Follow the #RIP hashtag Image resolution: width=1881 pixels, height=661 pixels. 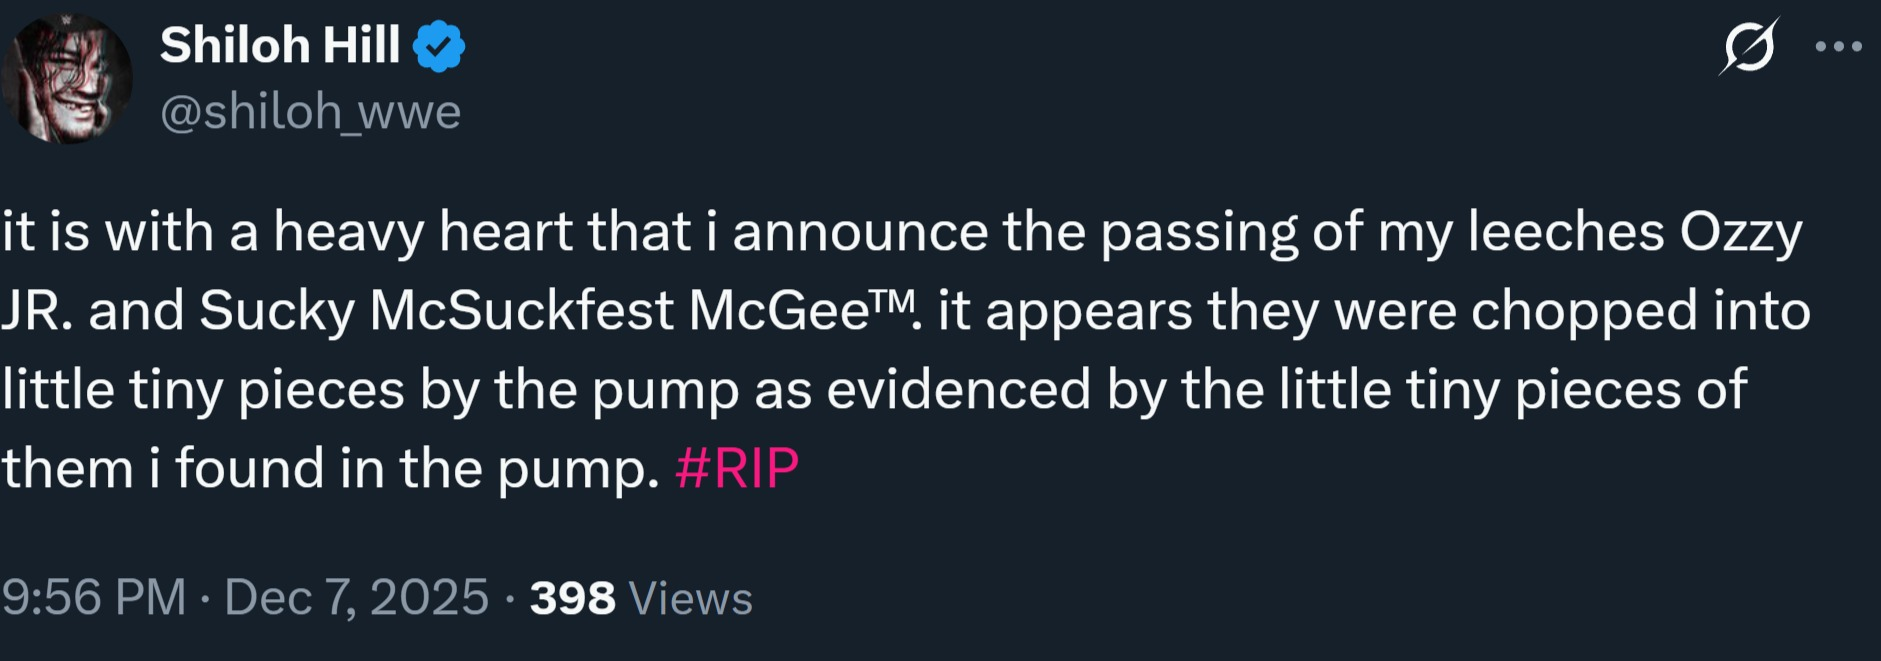click(737, 468)
